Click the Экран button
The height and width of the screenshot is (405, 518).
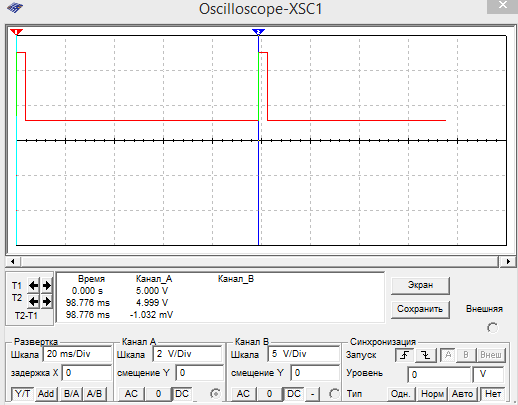coord(420,285)
